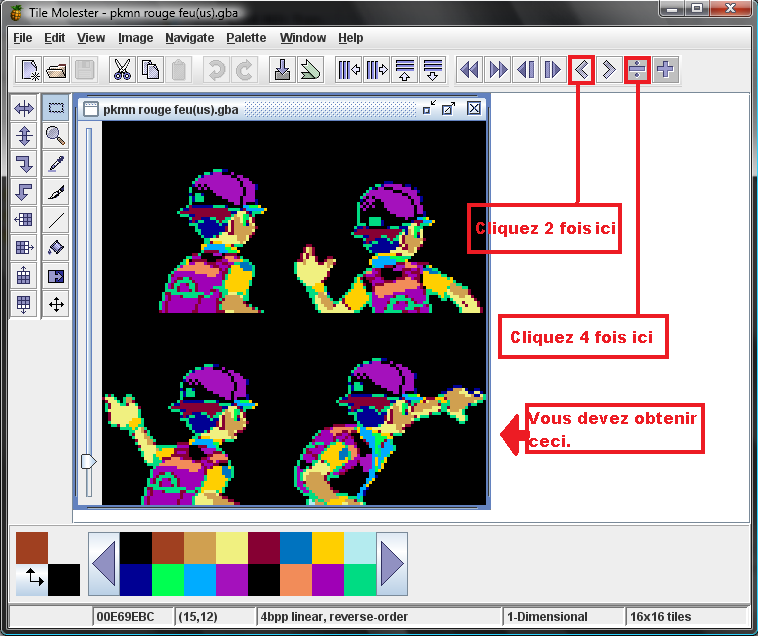The height and width of the screenshot is (636, 758).
Task: Open the View menu
Action: [91, 38]
